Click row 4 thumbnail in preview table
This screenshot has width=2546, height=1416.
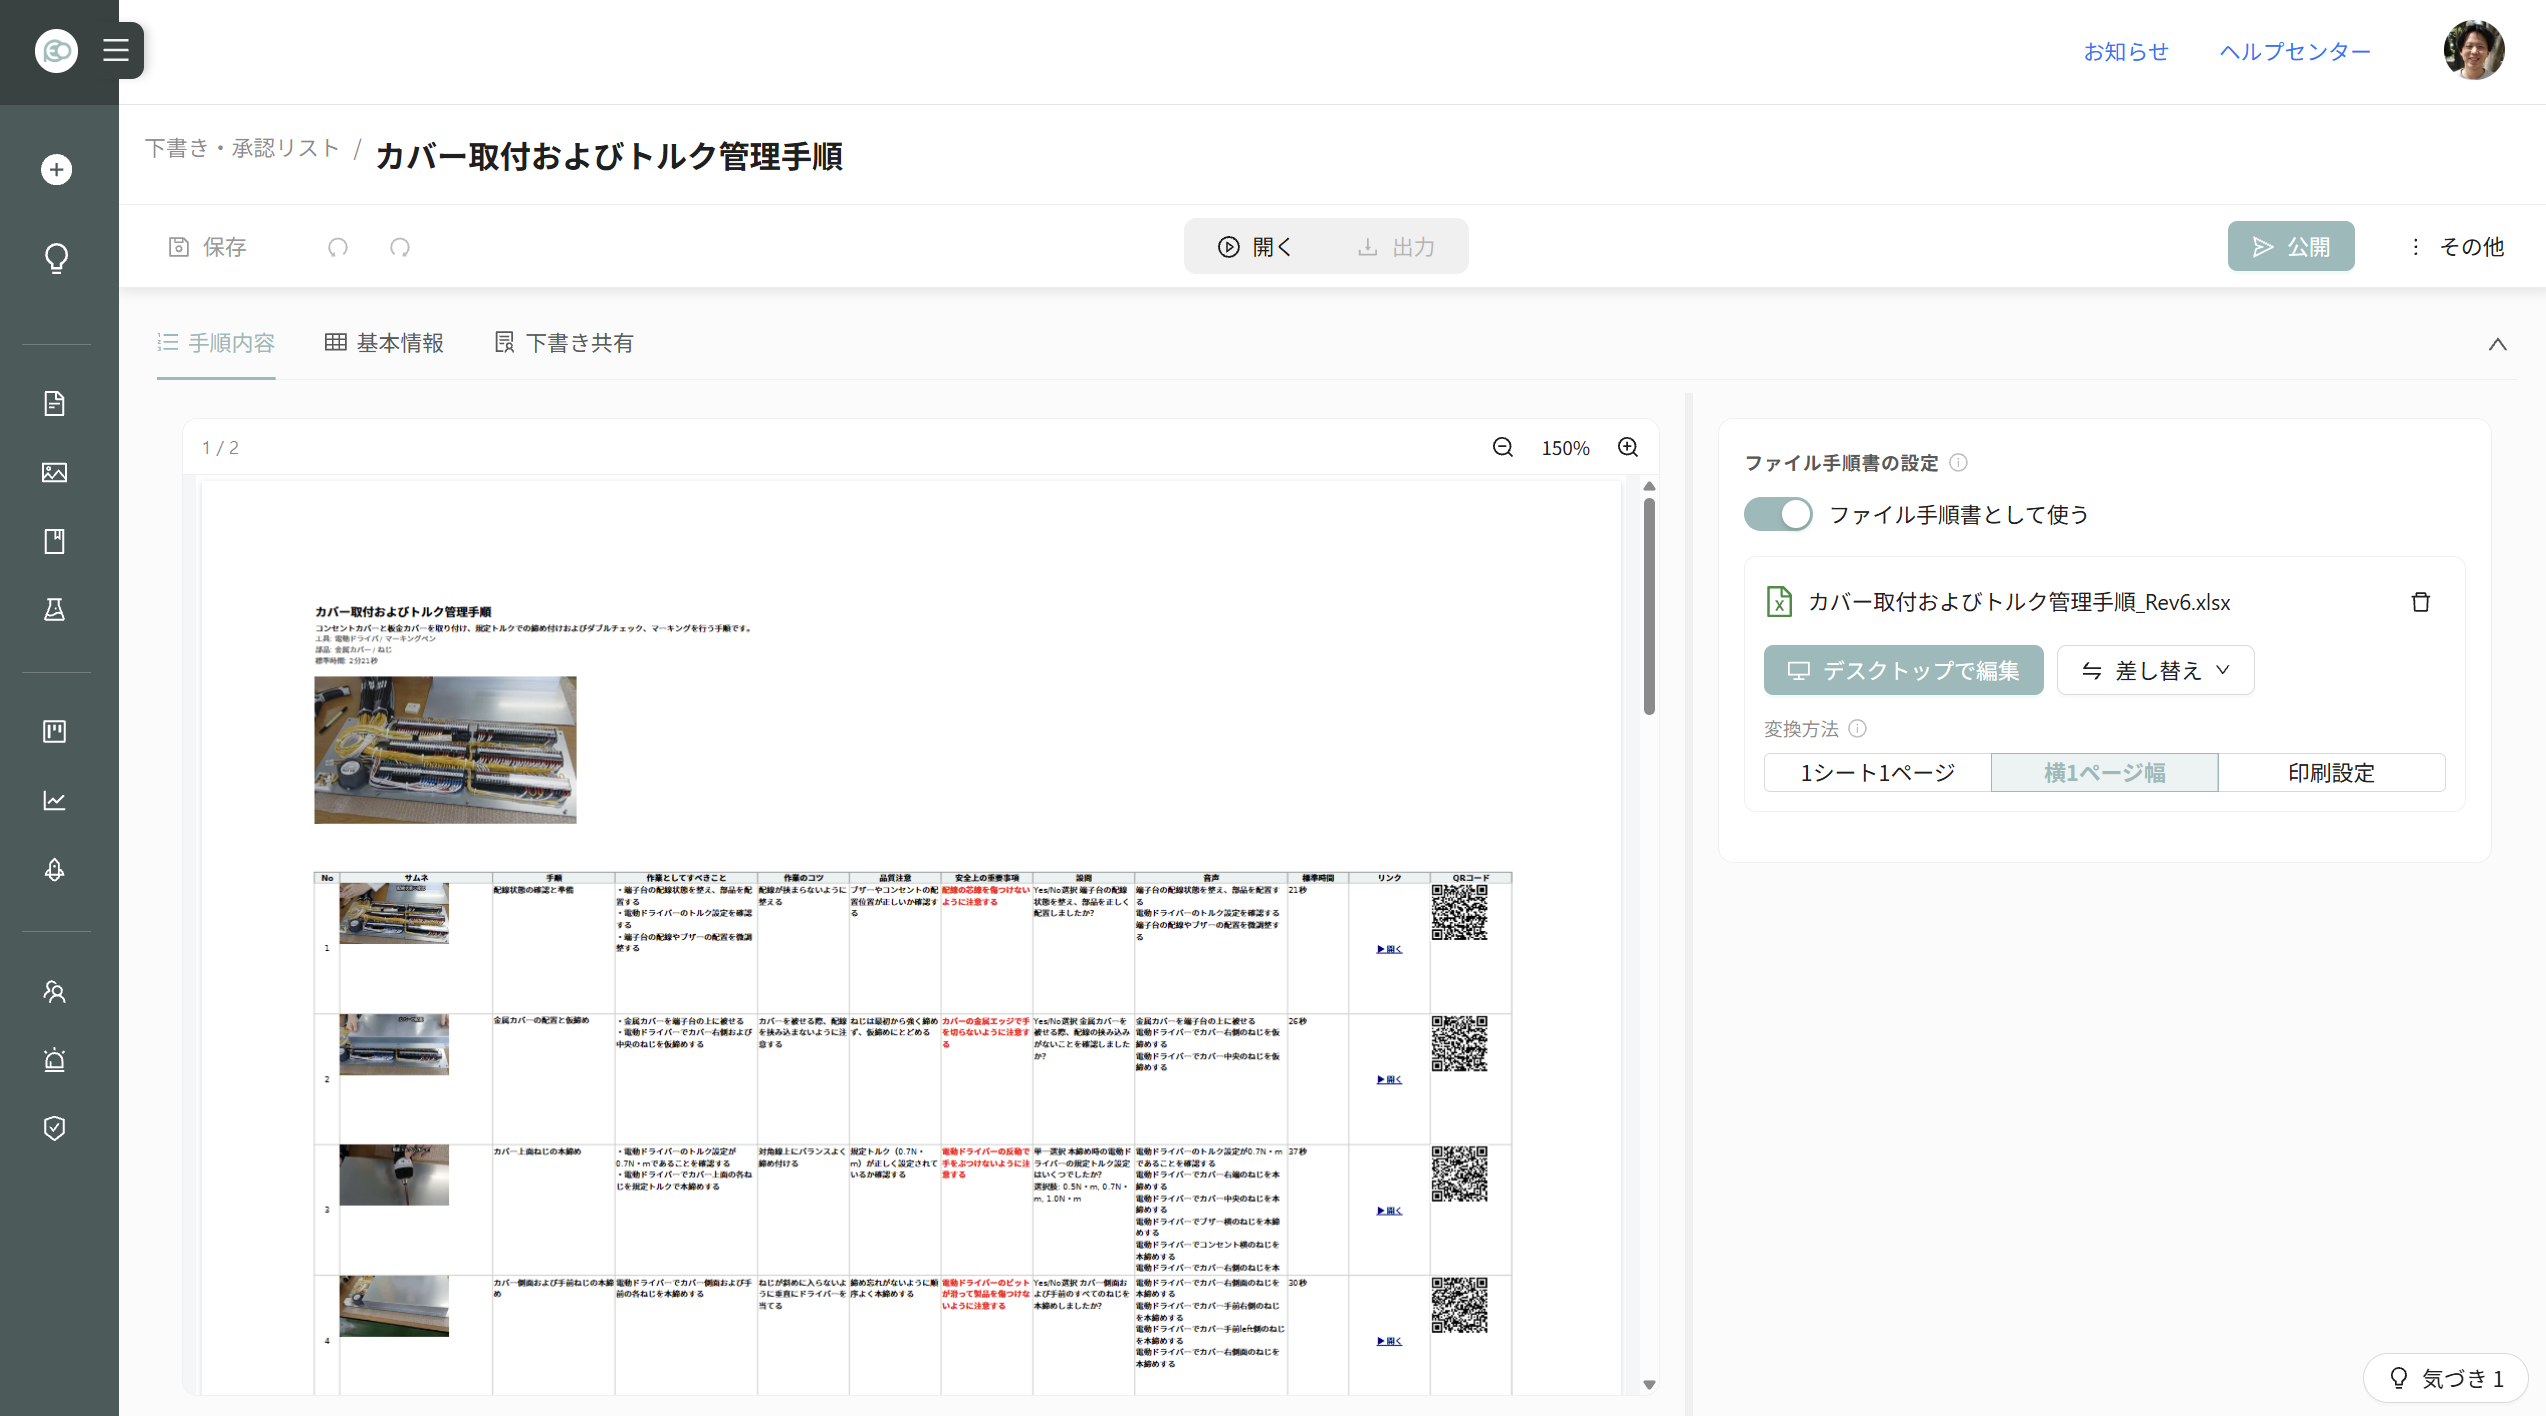tap(394, 1306)
